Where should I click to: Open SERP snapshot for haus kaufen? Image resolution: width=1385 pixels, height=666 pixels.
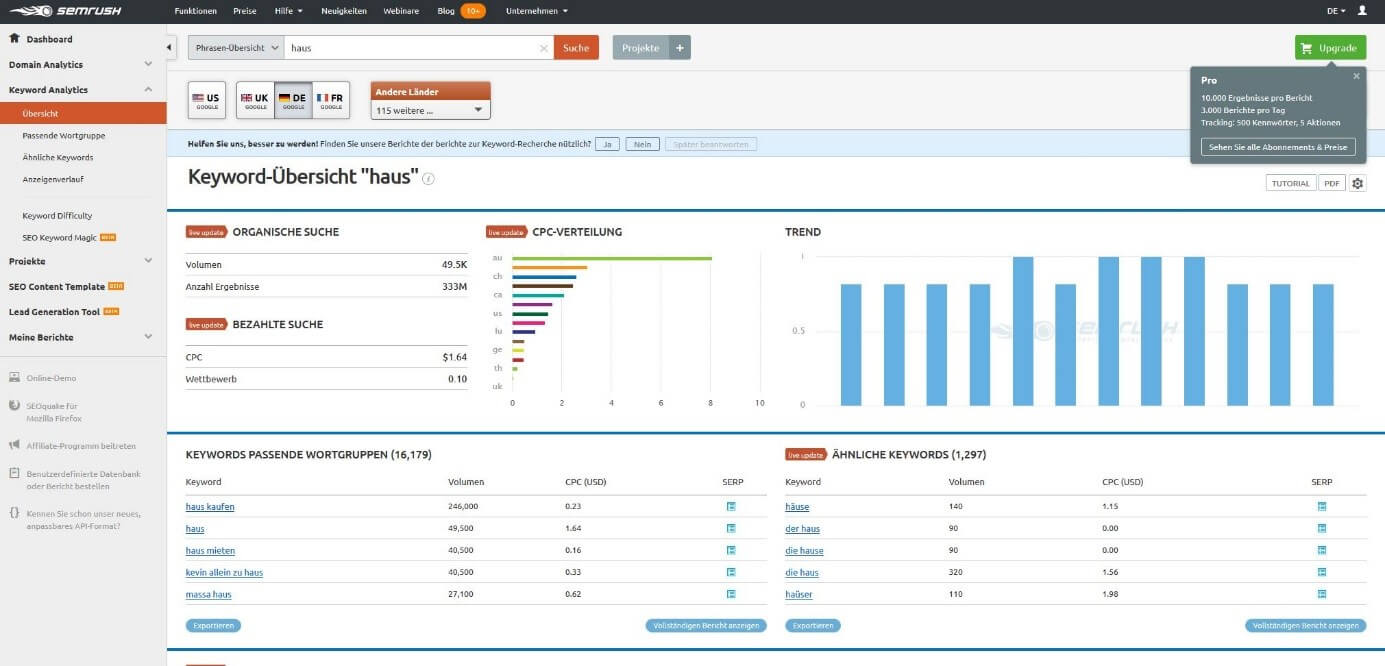[731, 507]
